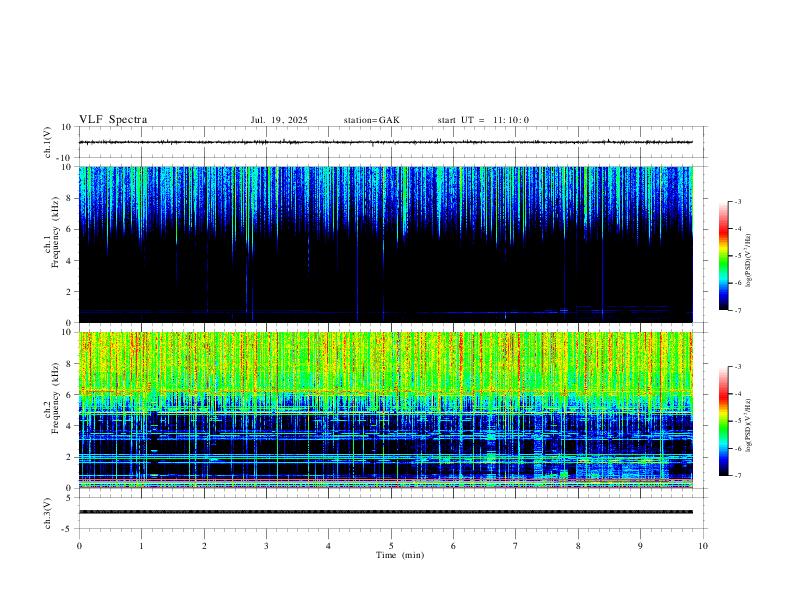Click ch.1 'Frequency (kHz)' axis label
Screen dimensions: 792x612
click(56, 232)
